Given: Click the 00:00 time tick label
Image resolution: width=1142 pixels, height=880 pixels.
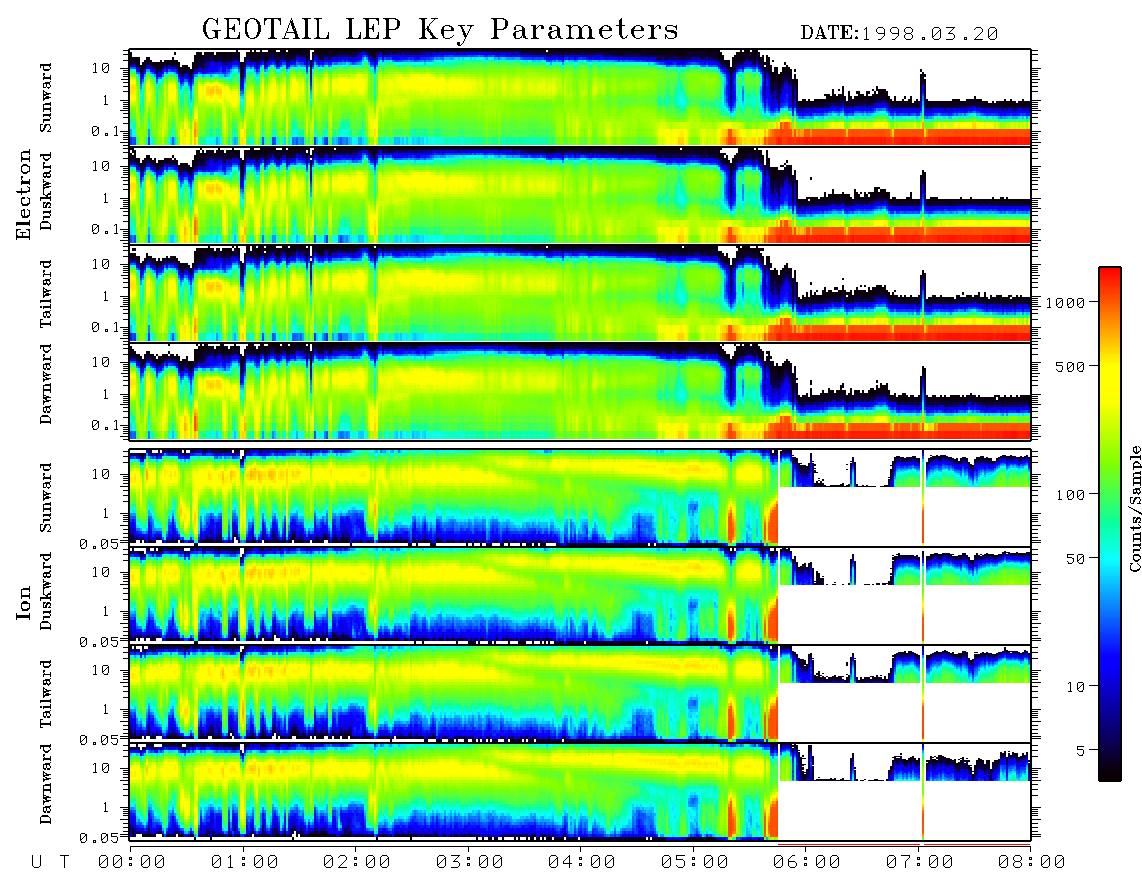Looking at the screenshot, I should [131, 863].
